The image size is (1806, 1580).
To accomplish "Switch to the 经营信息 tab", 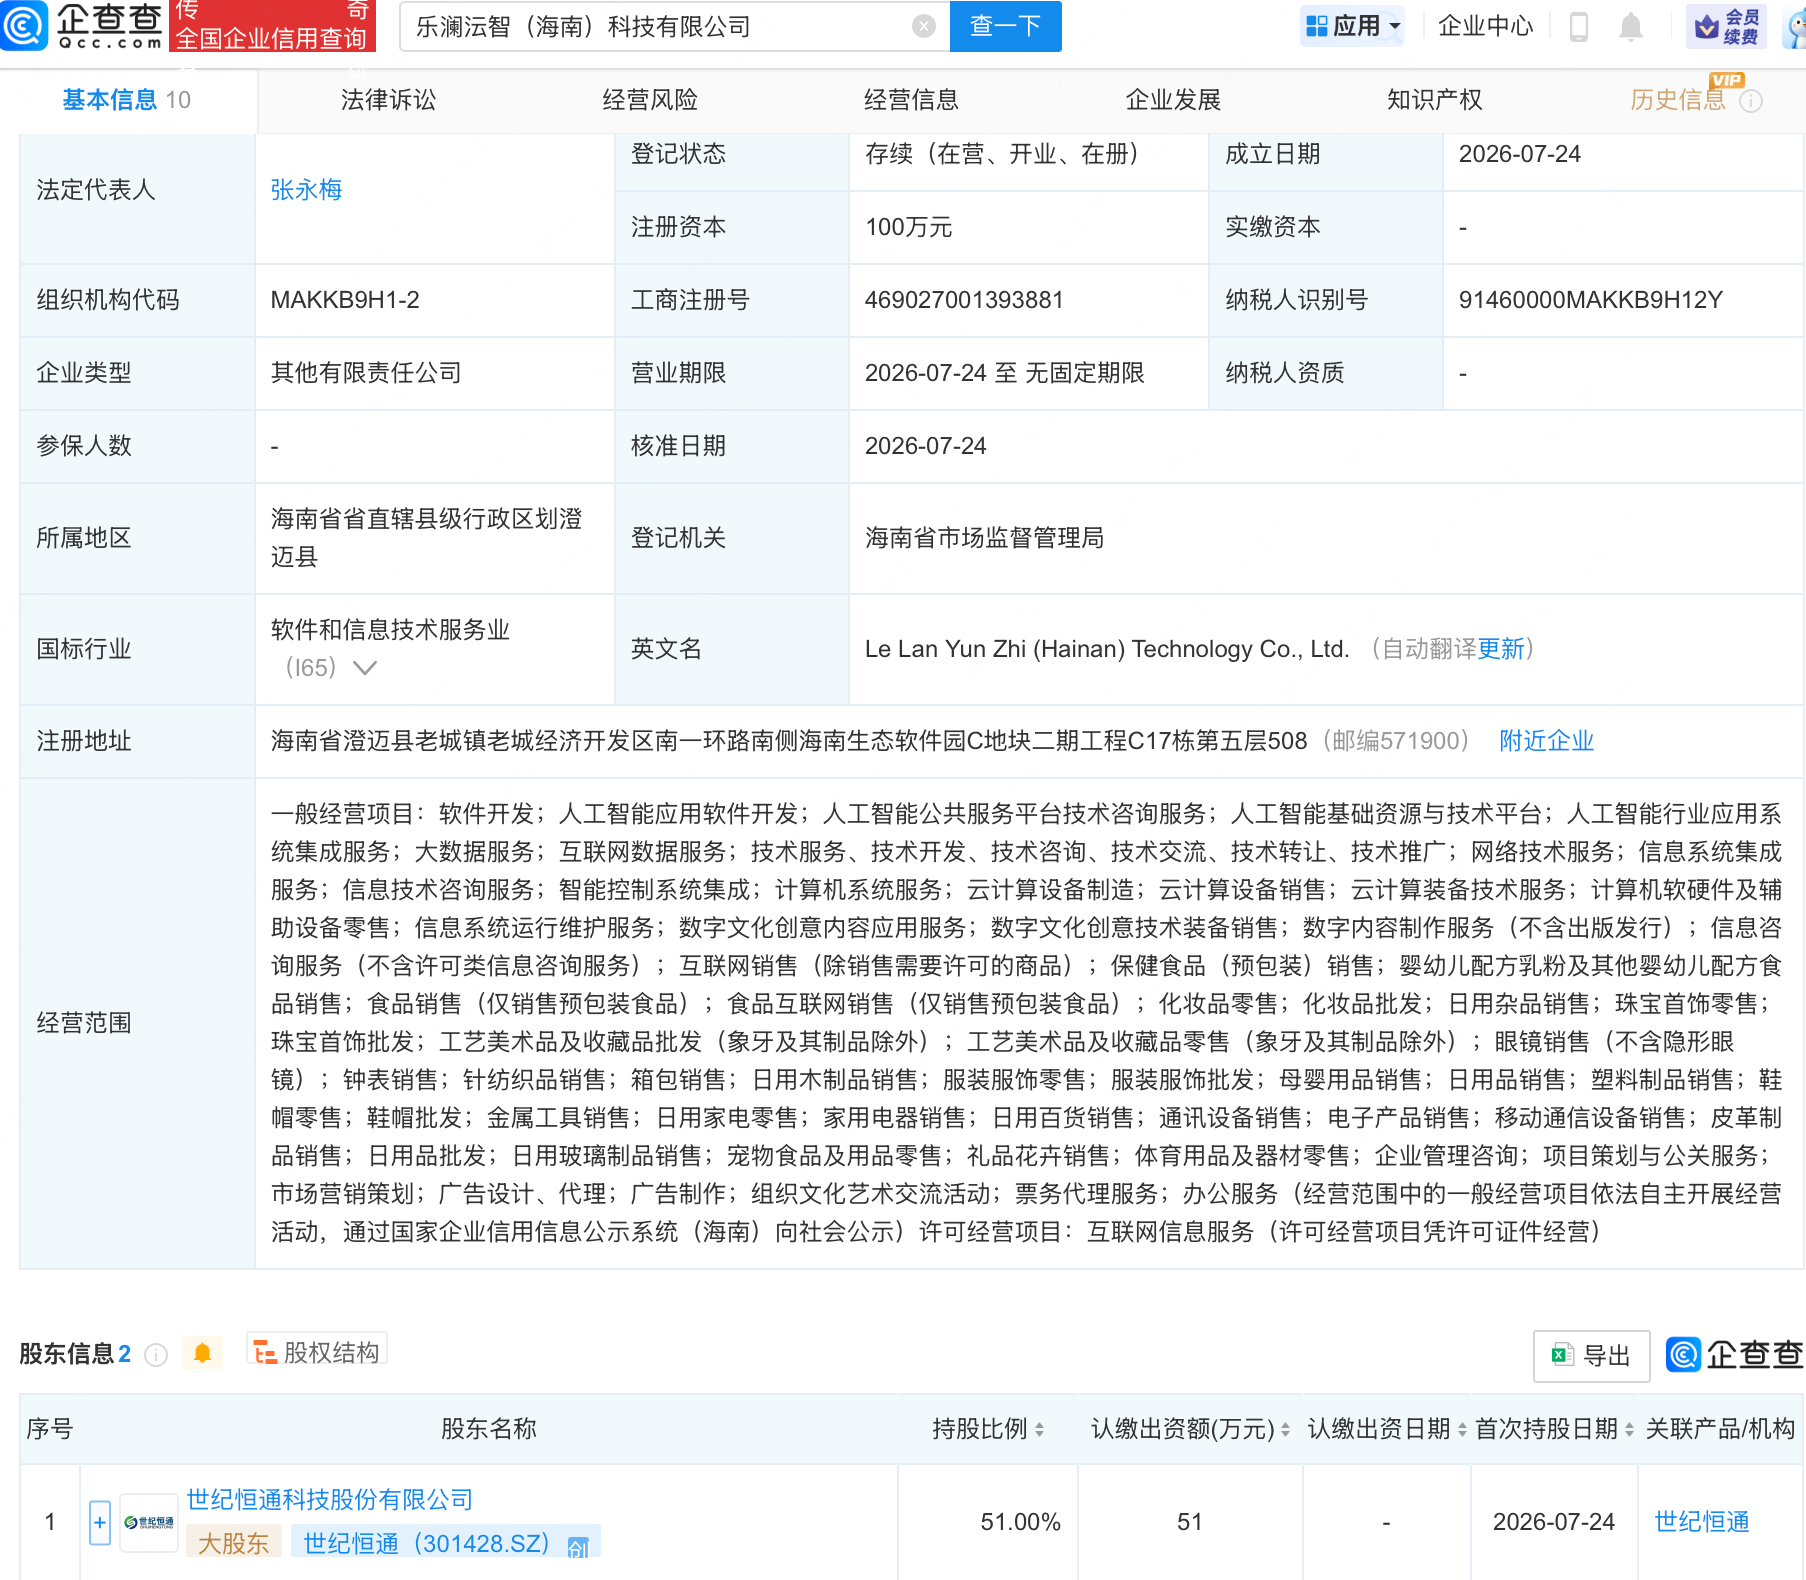I will tap(911, 100).
